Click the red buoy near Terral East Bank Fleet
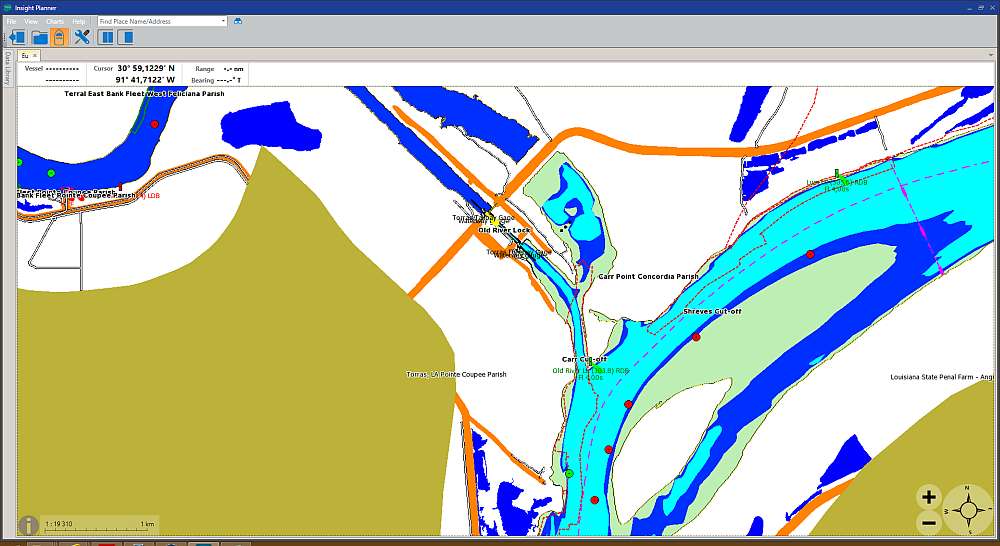This screenshot has width=1000, height=546. click(154, 124)
